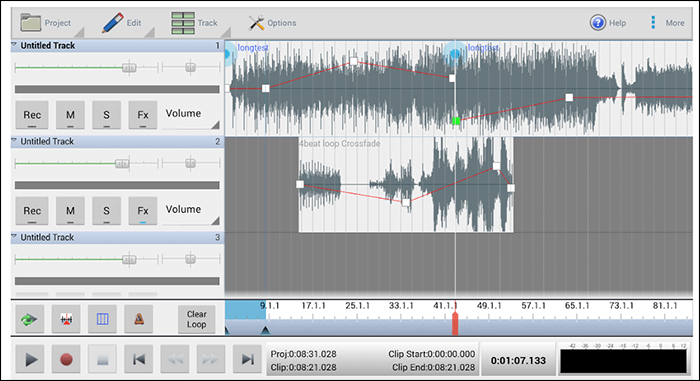The image size is (700, 381).
Task: Open the Project menu
Action: (x=46, y=23)
